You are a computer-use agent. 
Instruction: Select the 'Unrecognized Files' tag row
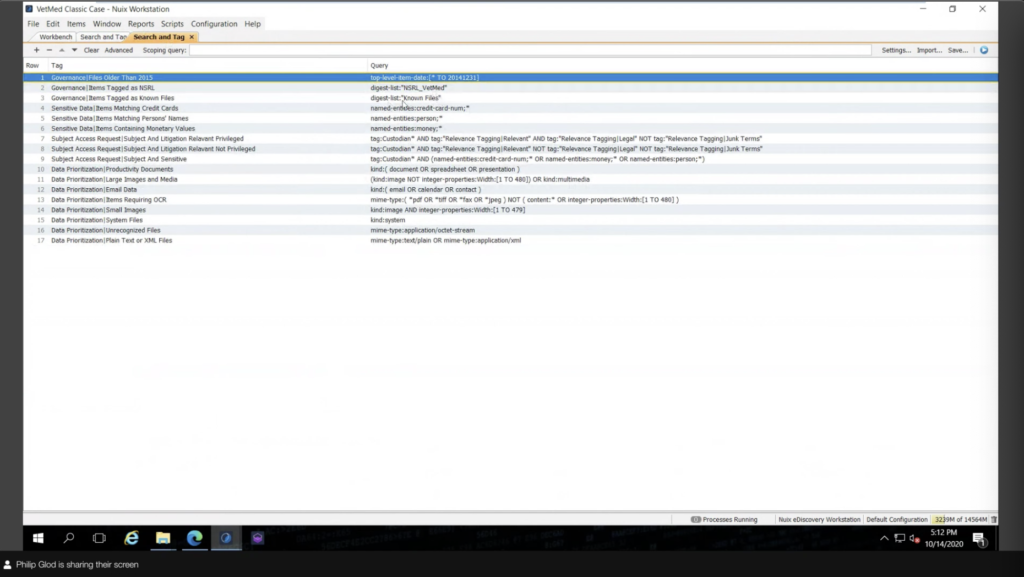(x=511, y=230)
